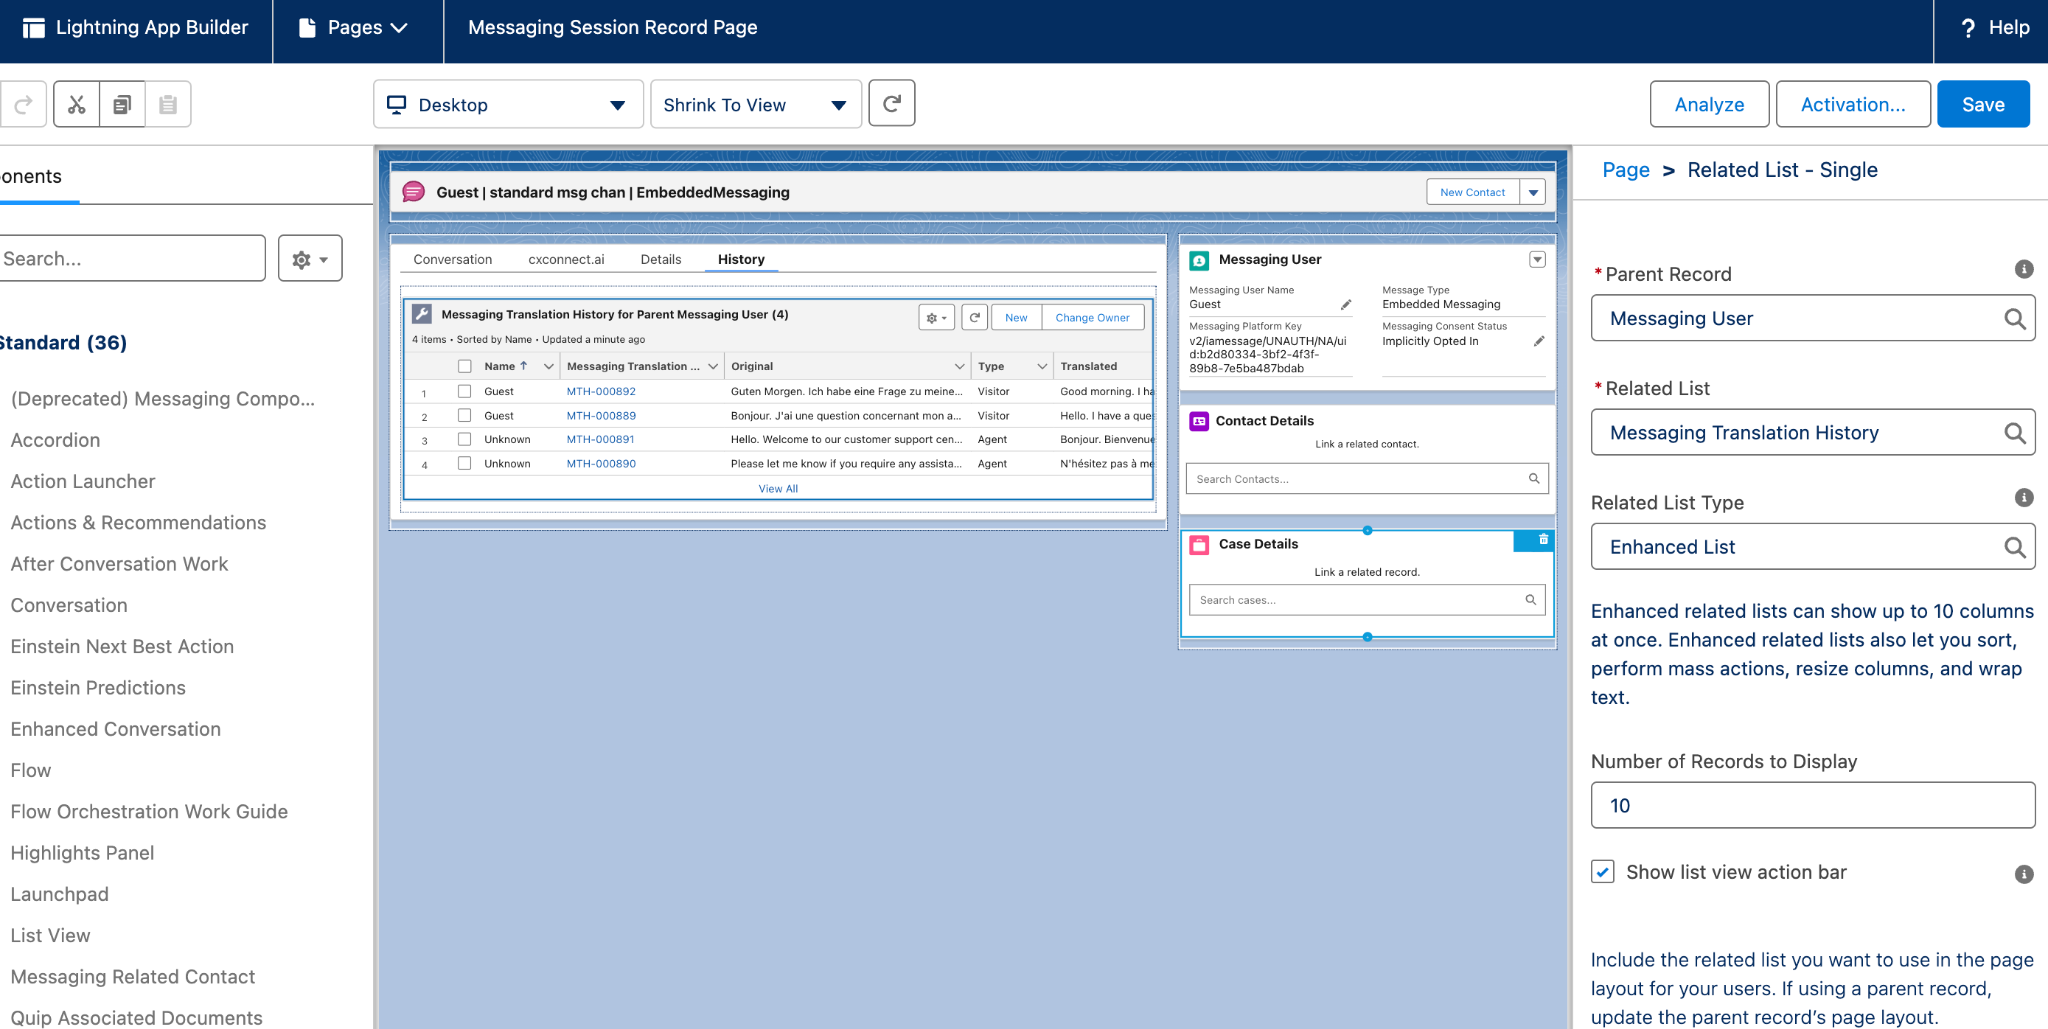Check the row for MTH-000889
The width and height of the screenshot is (2048, 1029).
tap(464, 415)
